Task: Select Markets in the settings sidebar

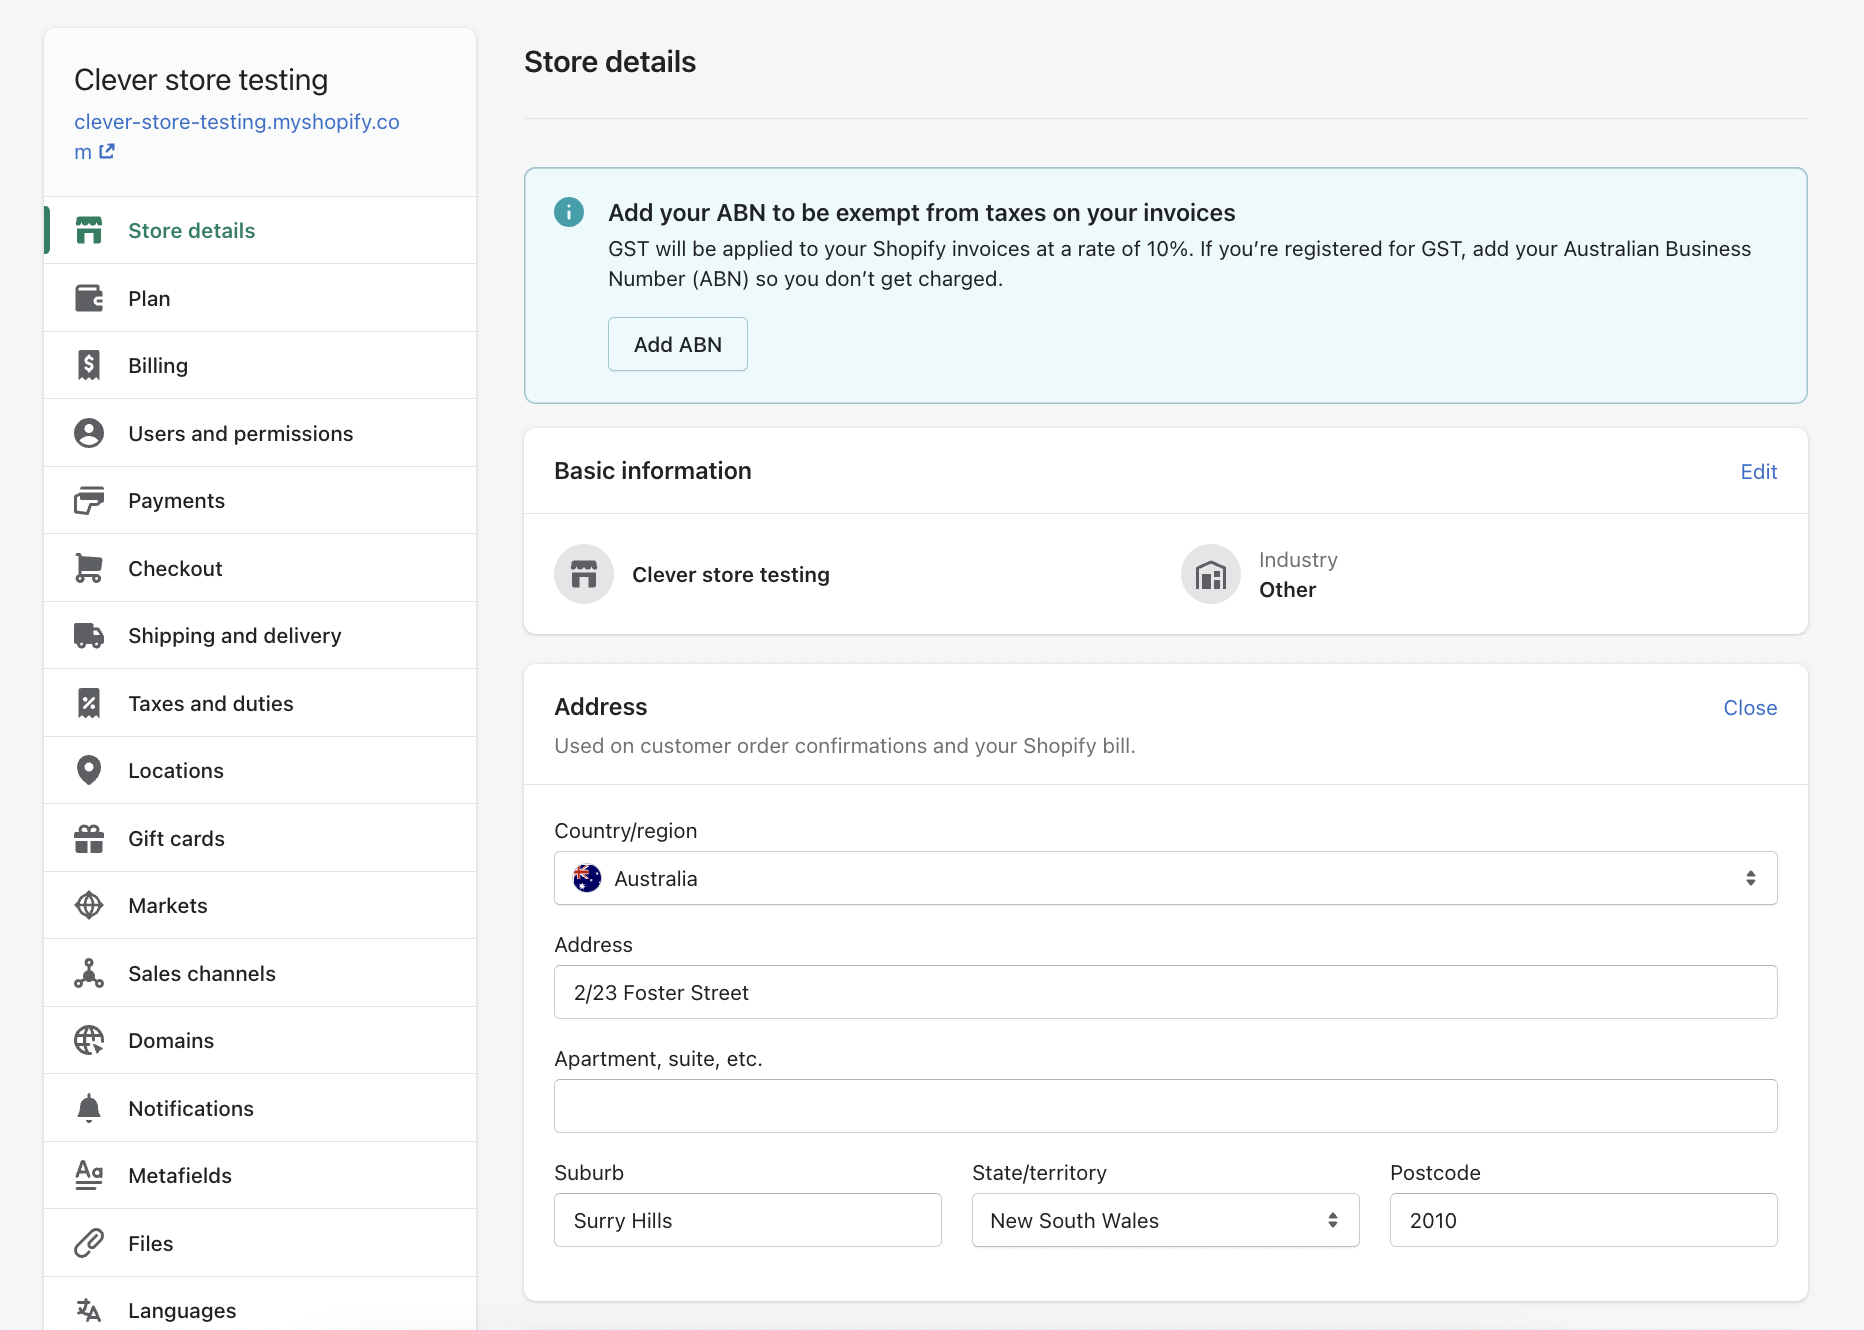Action: (x=168, y=906)
